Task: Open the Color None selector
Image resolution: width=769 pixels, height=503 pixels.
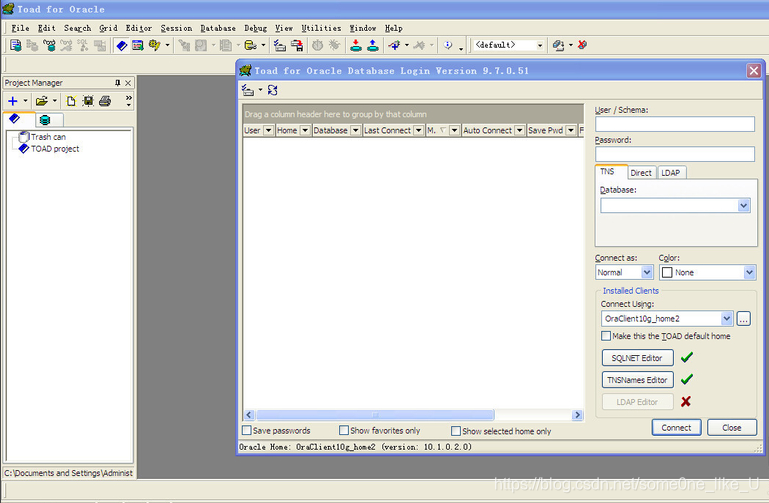Action: (708, 272)
